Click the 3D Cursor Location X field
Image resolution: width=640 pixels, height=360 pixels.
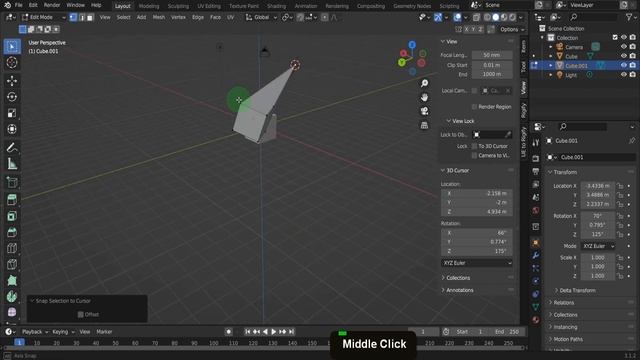(x=477, y=193)
